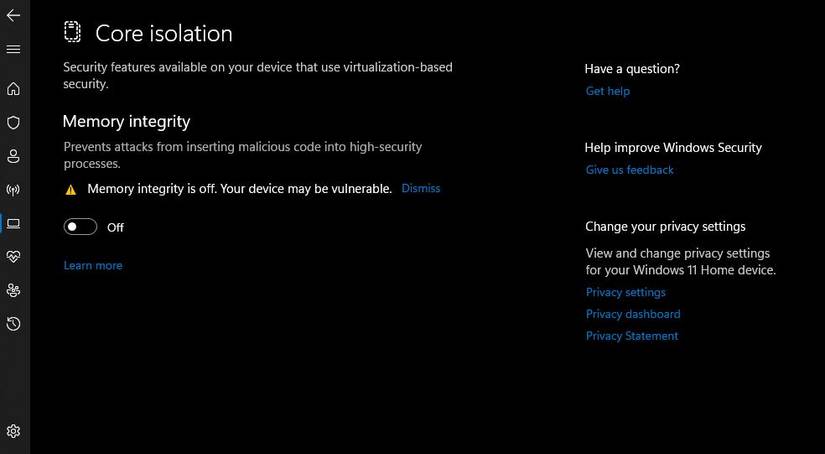Open Firewall & network protection icon
The height and width of the screenshot is (454, 825).
pos(13,189)
